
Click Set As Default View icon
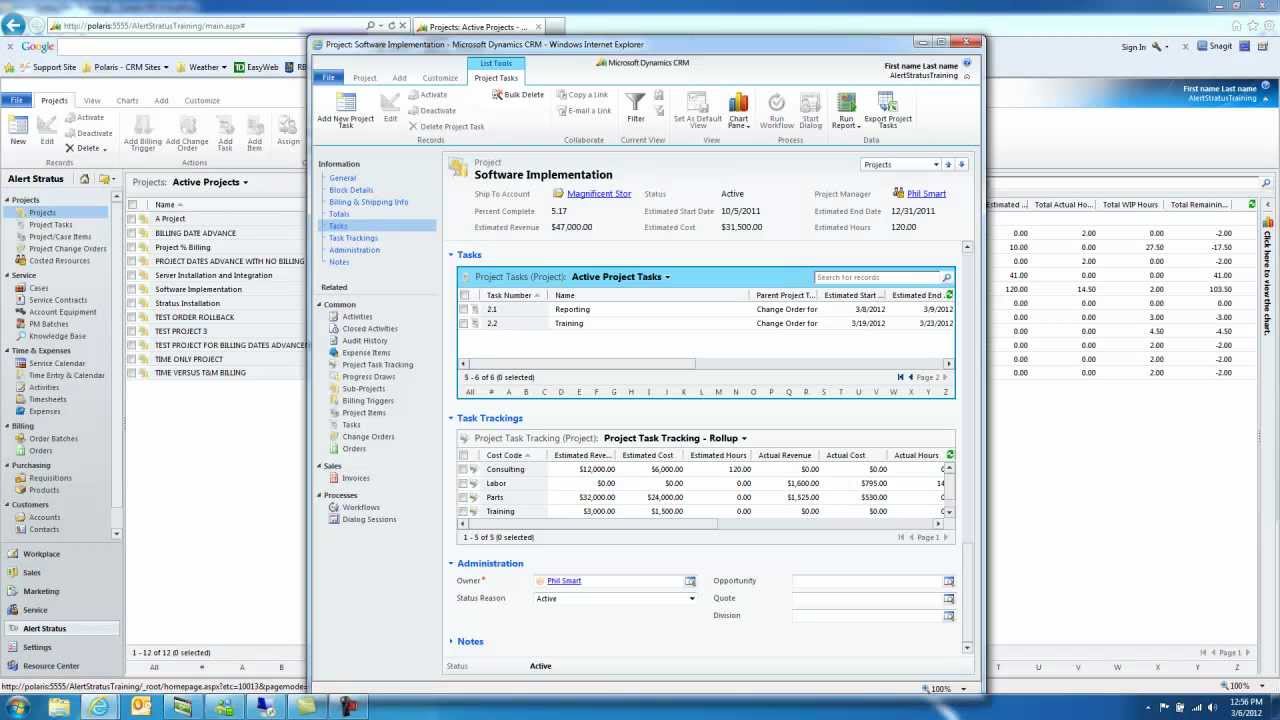click(698, 110)
